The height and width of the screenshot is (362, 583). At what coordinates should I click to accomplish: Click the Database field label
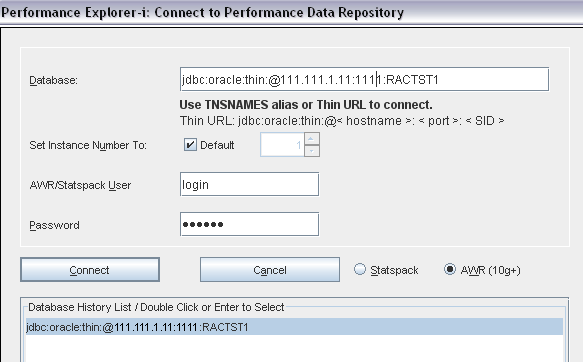coord(54,80)
